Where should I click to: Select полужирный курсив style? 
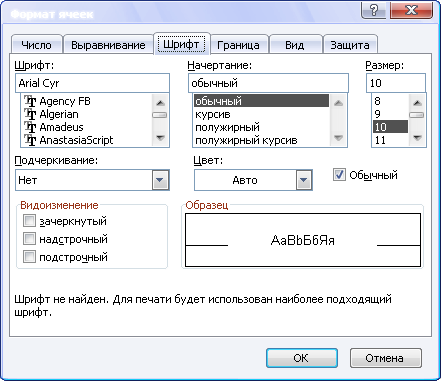pos(246,140)
